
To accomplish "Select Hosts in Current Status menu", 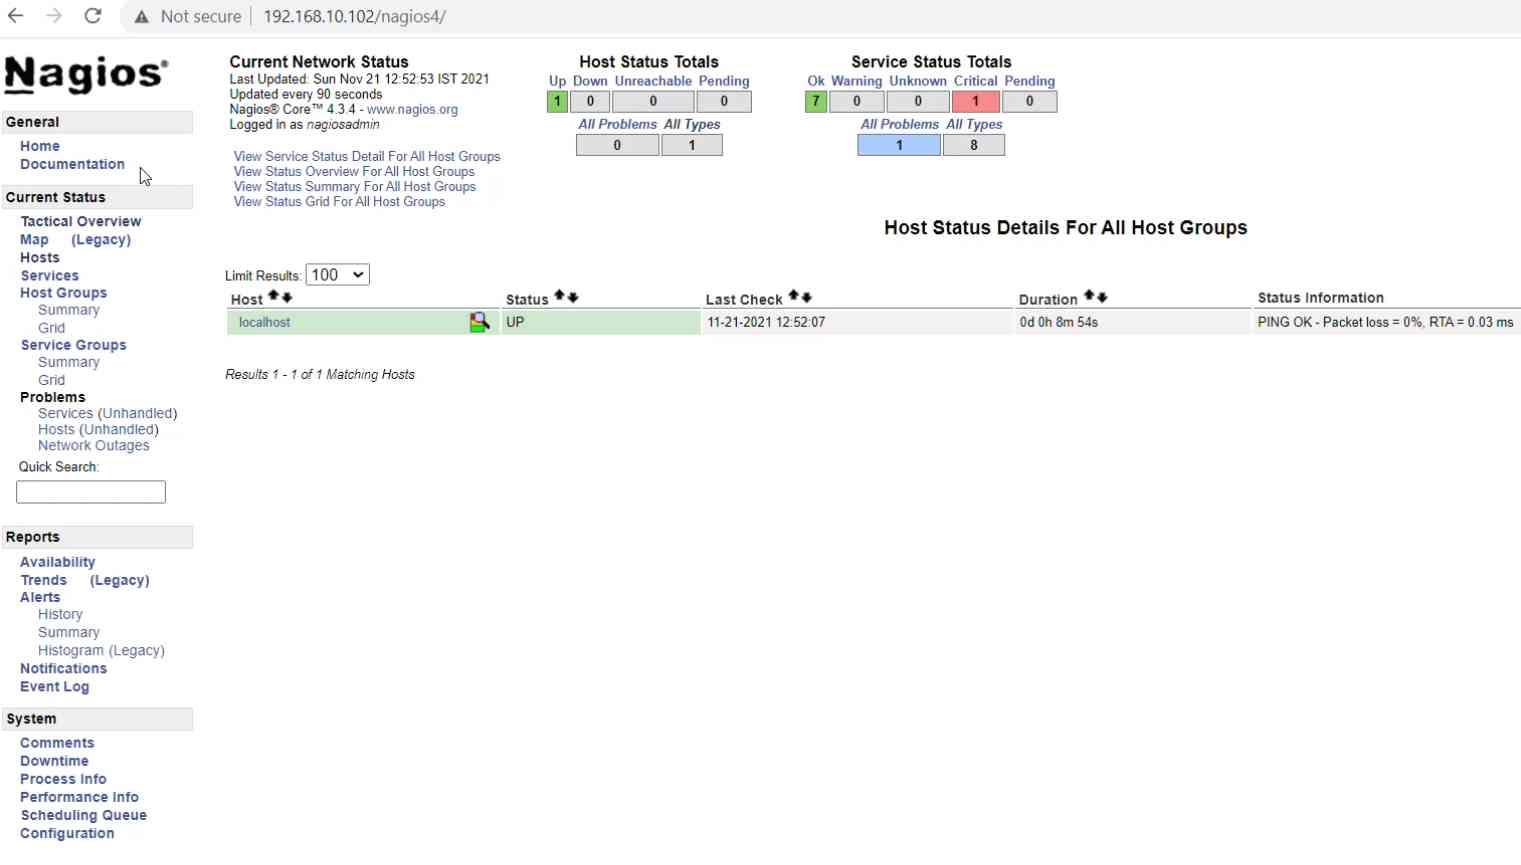I will tap(40, 257).
